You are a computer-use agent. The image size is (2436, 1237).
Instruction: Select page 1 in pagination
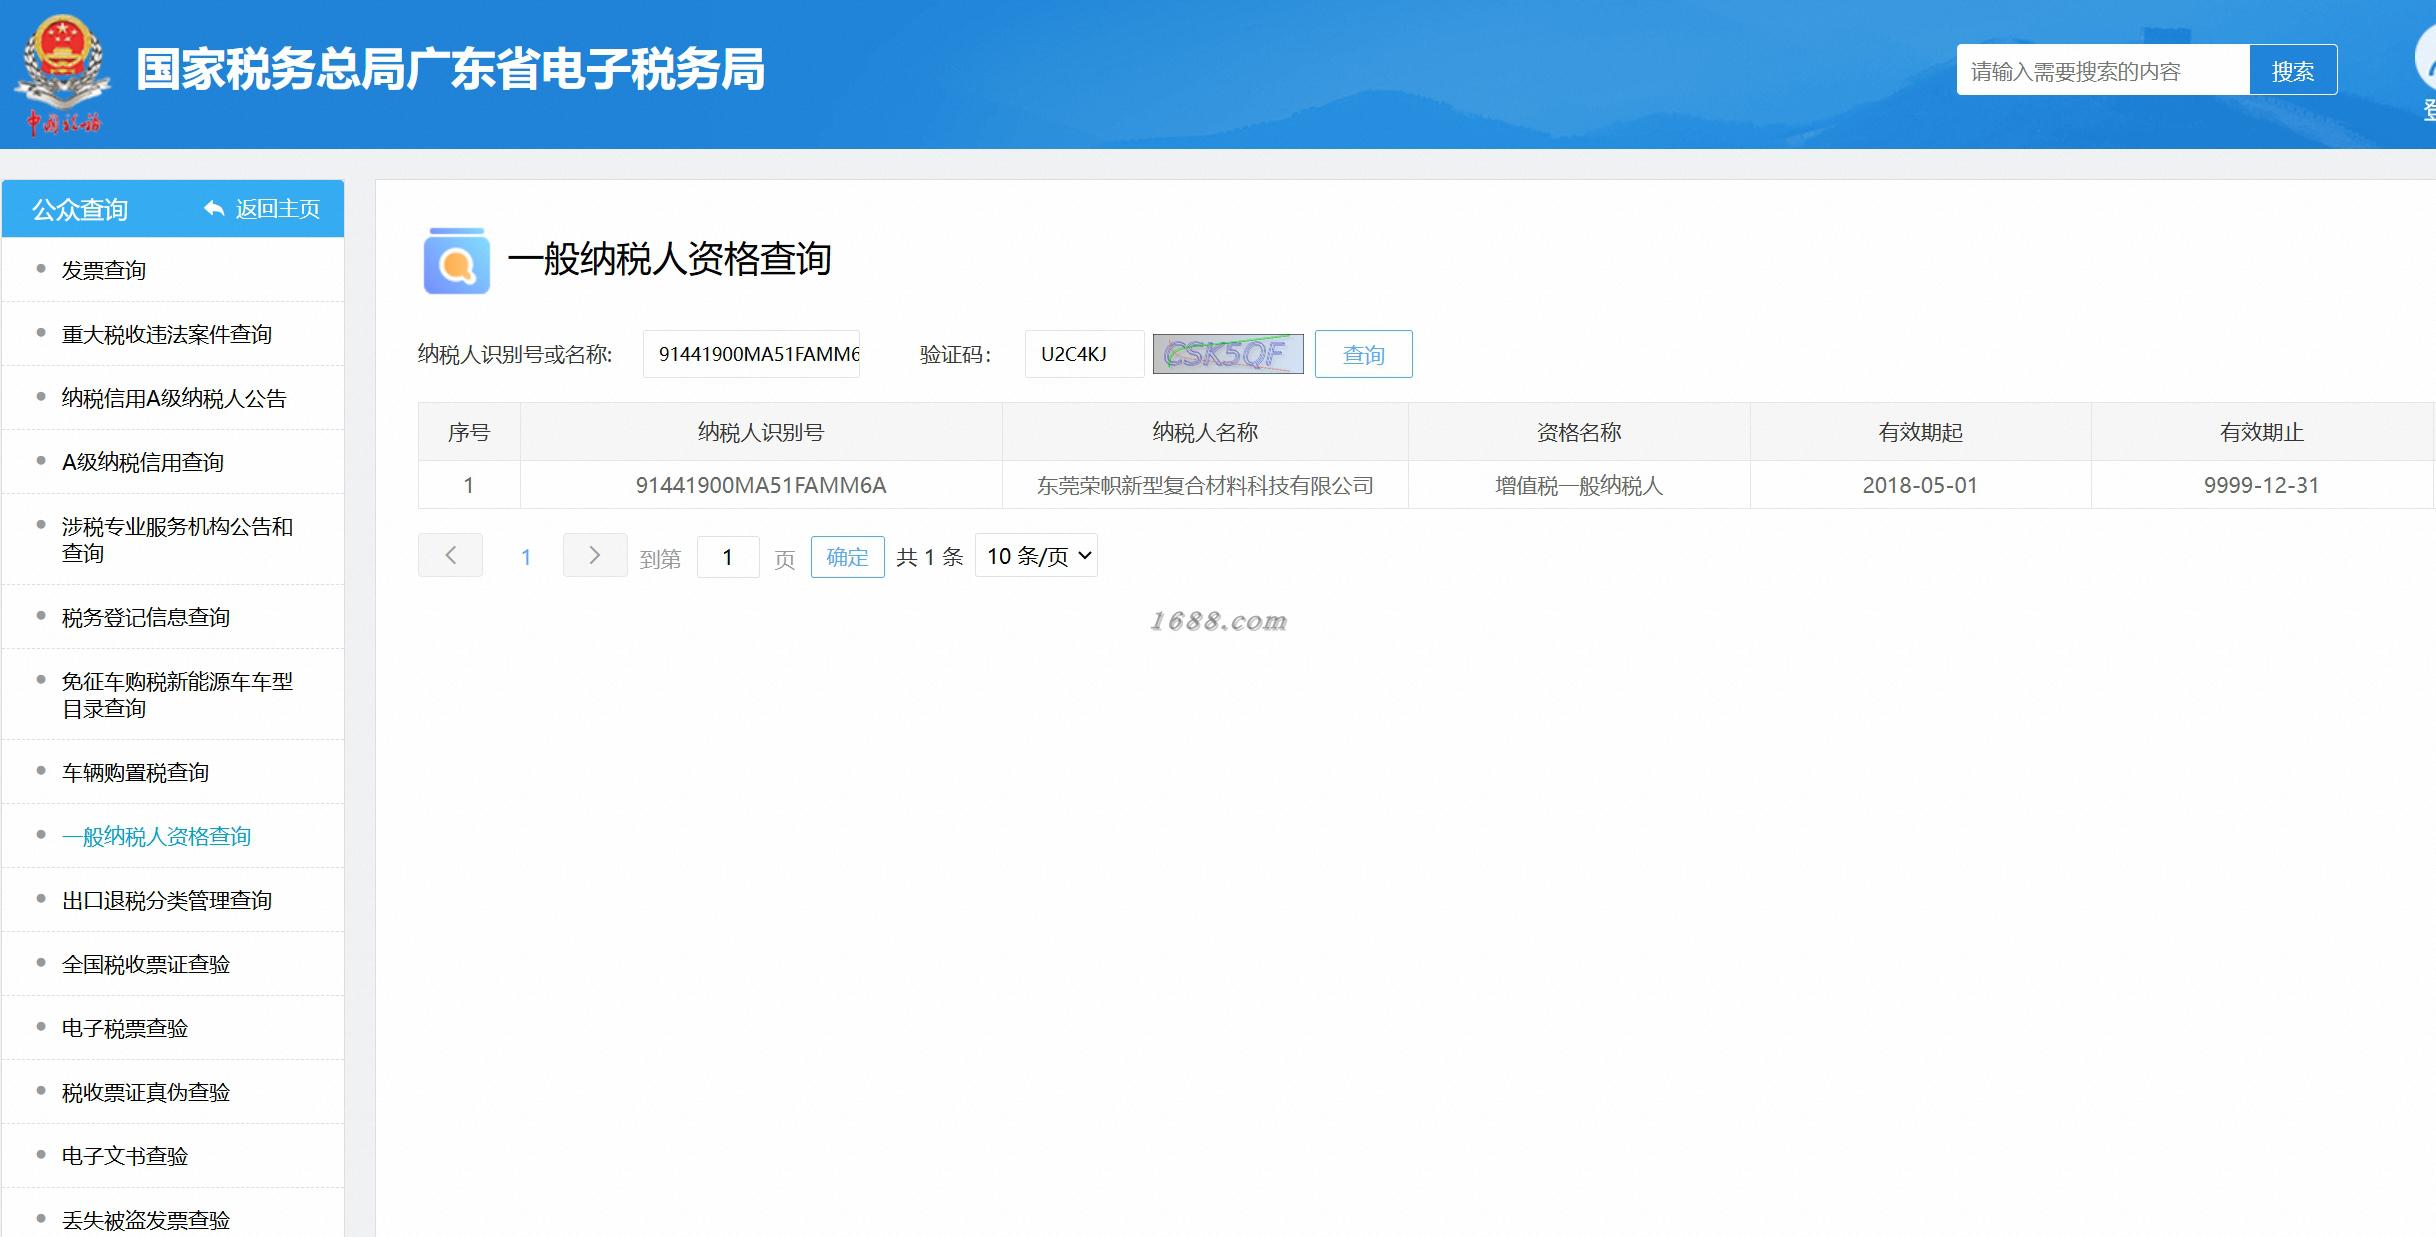tap(526, 557)
